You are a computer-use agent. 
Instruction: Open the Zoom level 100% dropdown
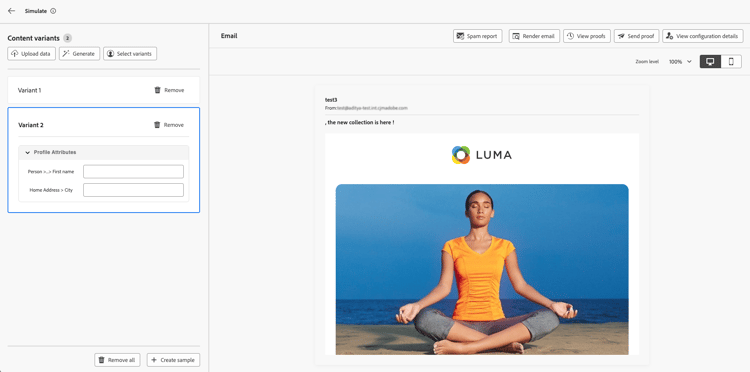pyautogui.click(x=680, y=62)
